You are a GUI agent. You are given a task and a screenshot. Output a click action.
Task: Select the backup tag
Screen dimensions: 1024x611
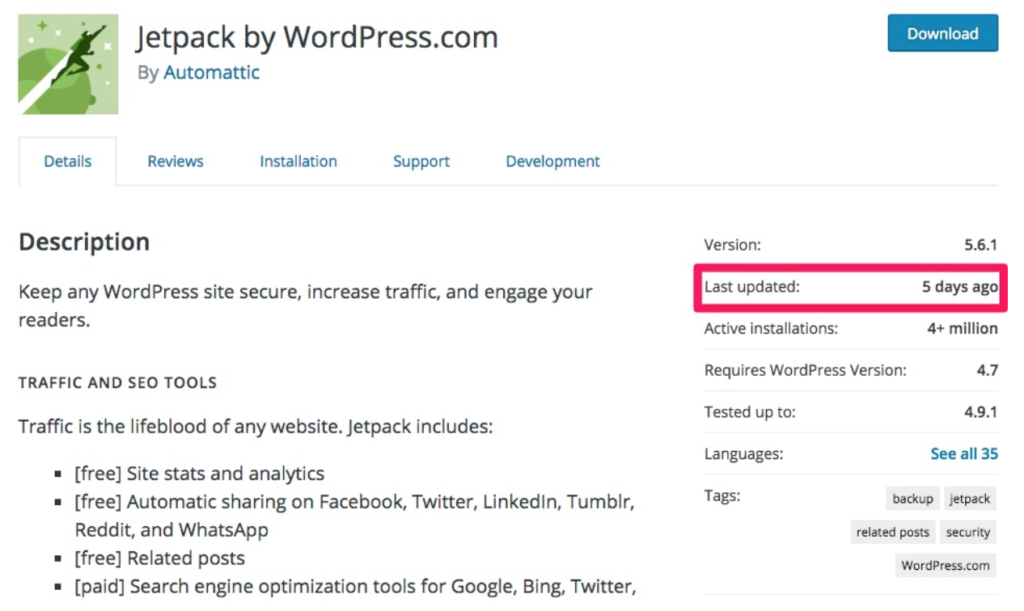912,499
